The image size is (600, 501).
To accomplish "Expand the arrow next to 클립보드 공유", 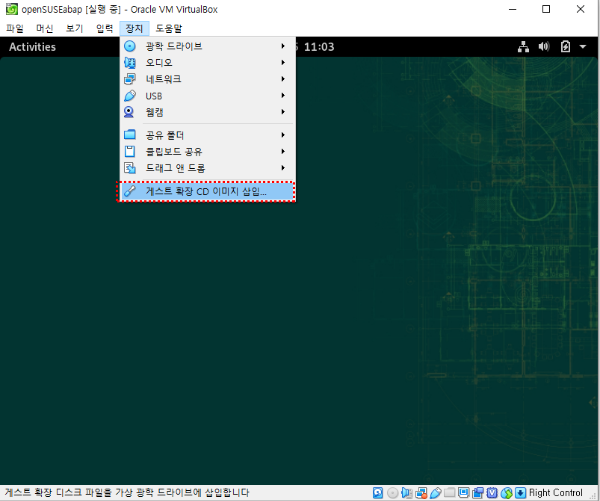I will tap(283, 151).
